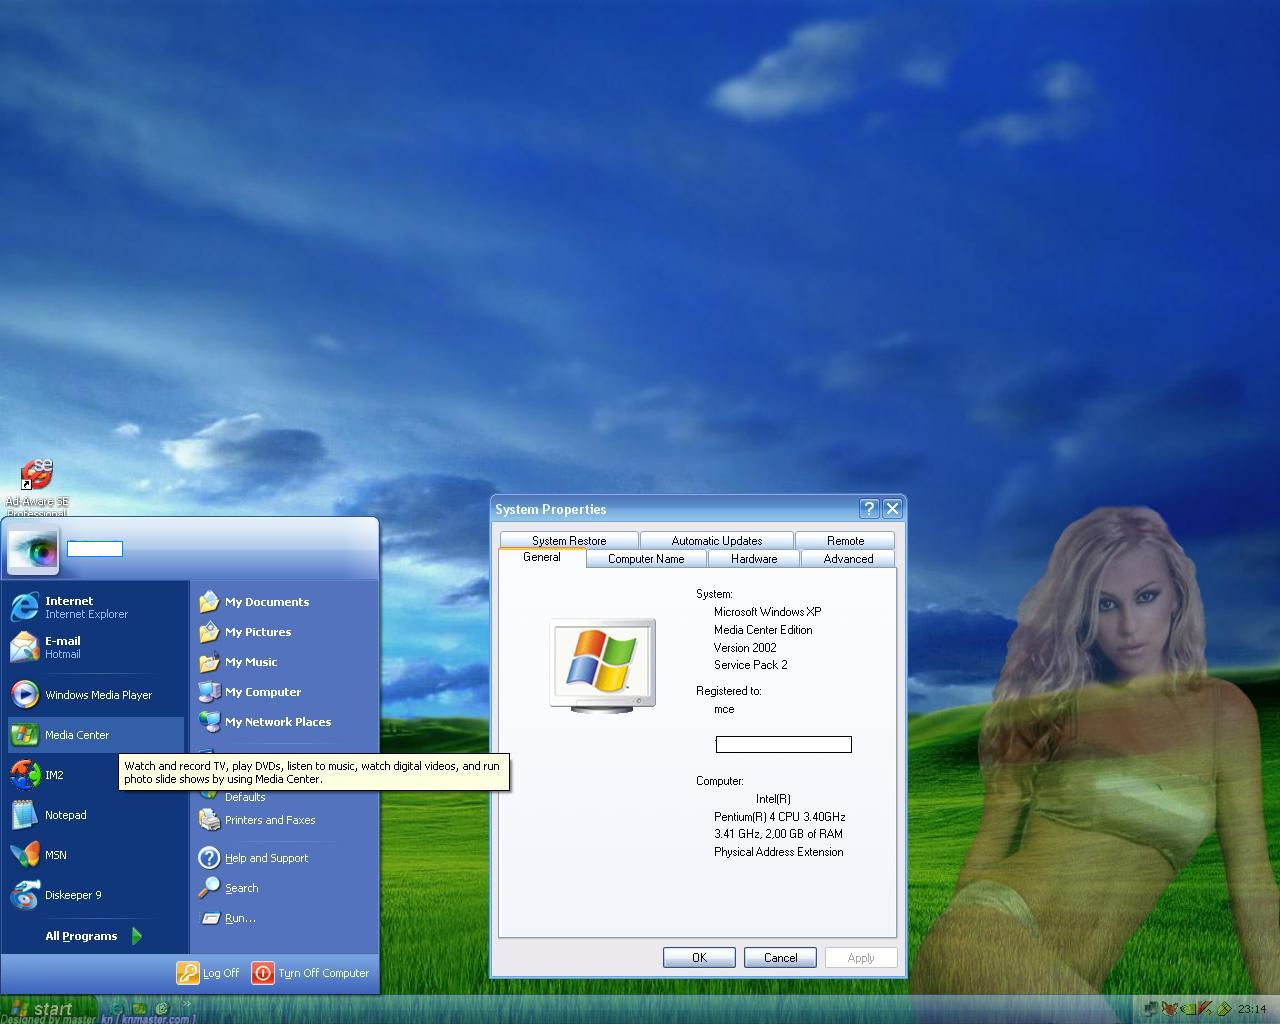Click the Log Off button
The width and height of the screenshot is (1280, 1024).
point(208,973)
